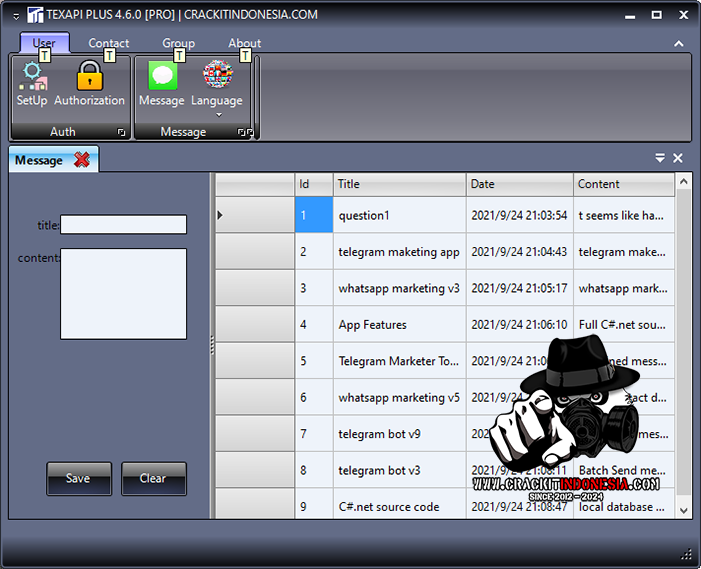The height and width of the screenshot is (569, 701).
Task: Click the Auth group dialog launcher icon
Action: pos(122,132)
